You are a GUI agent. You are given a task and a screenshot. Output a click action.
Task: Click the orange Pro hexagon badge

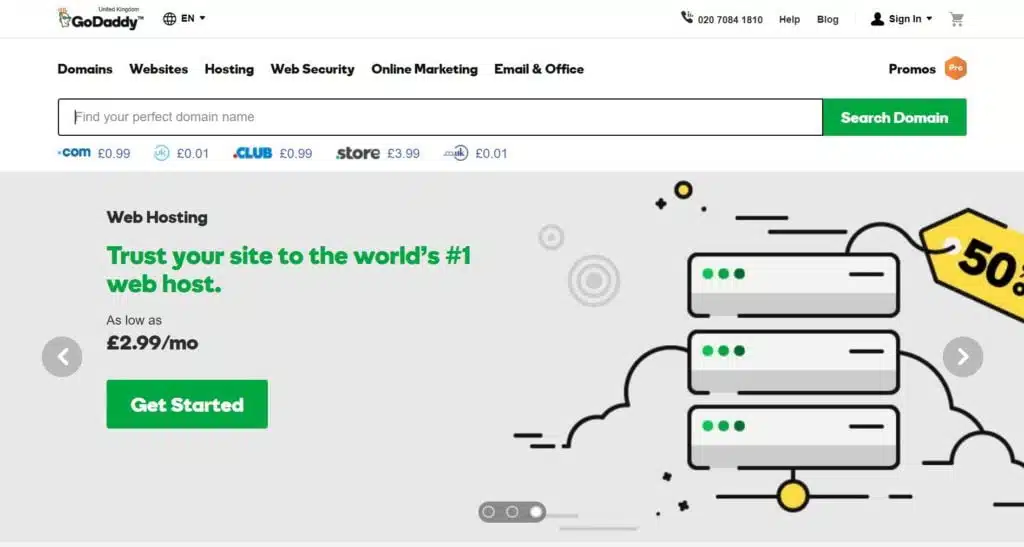tap(955, 69)
